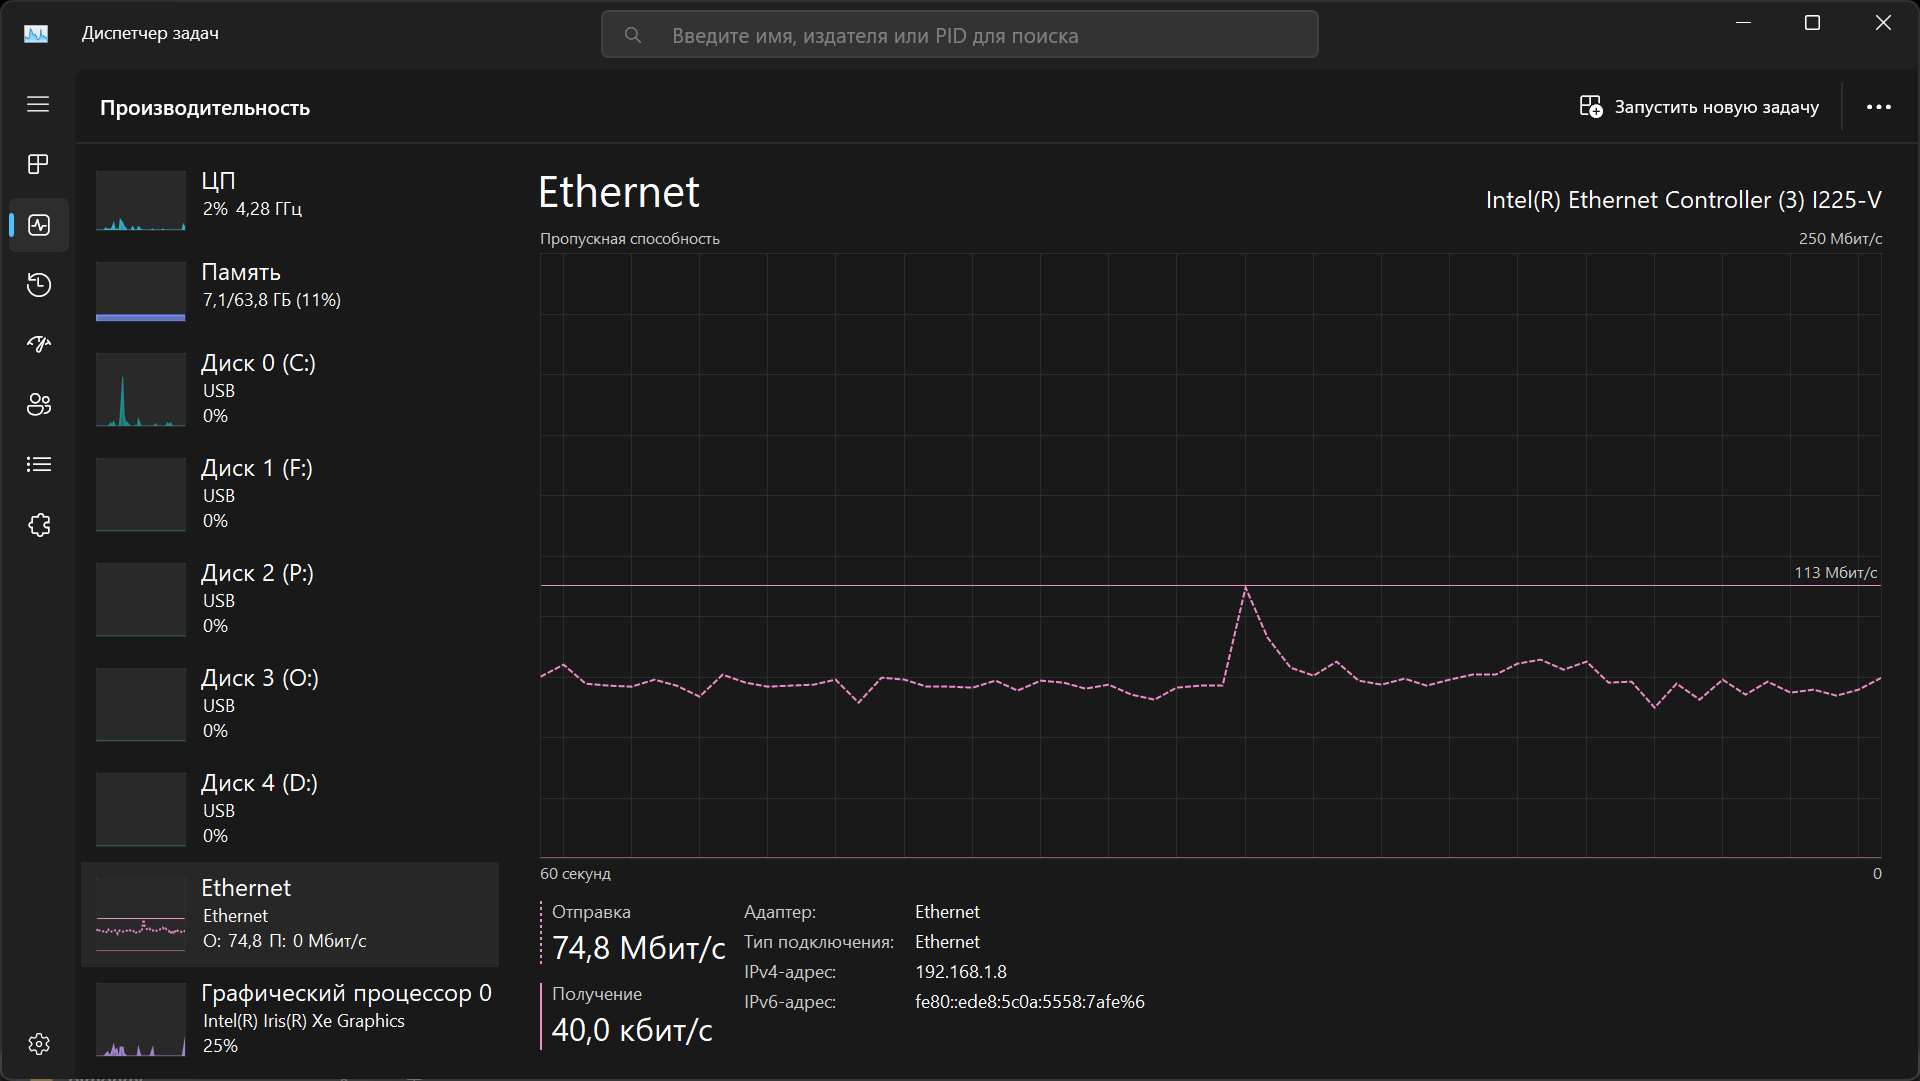Select Диск 2 (P:) in the list
This screenshot has width=1920, height=1081.
point(290,598)
